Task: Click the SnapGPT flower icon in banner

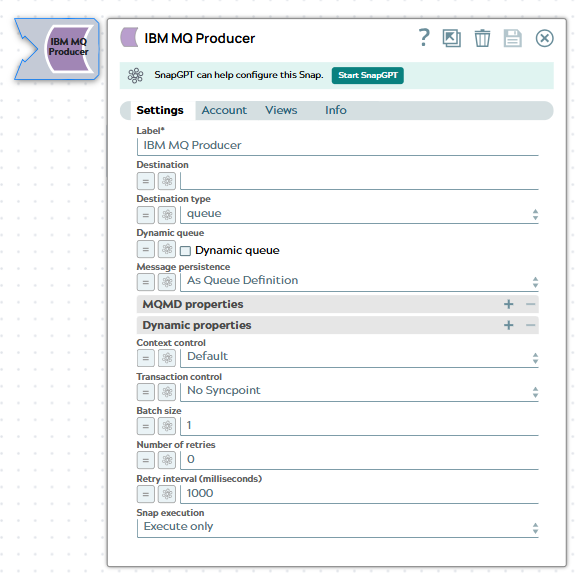Action: point(135,75)
